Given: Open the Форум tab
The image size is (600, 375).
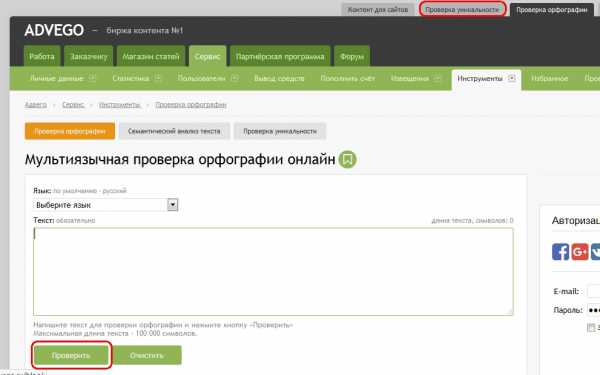Looking at the screenshot, I should [352, 56].
